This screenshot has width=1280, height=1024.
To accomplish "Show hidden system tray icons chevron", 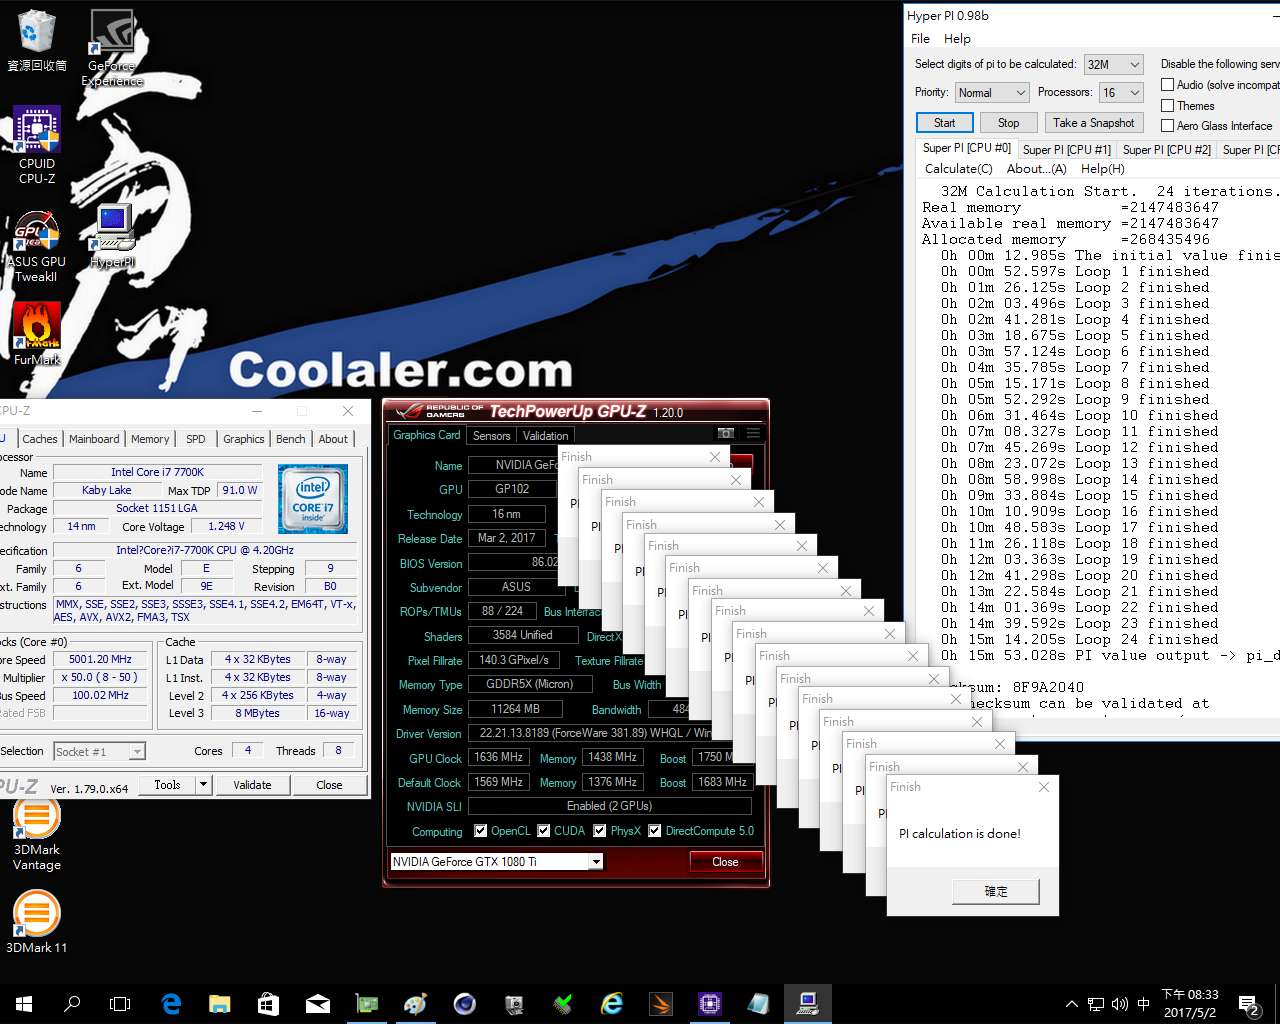I will pyautogui.click(x=1072, y=1004).
